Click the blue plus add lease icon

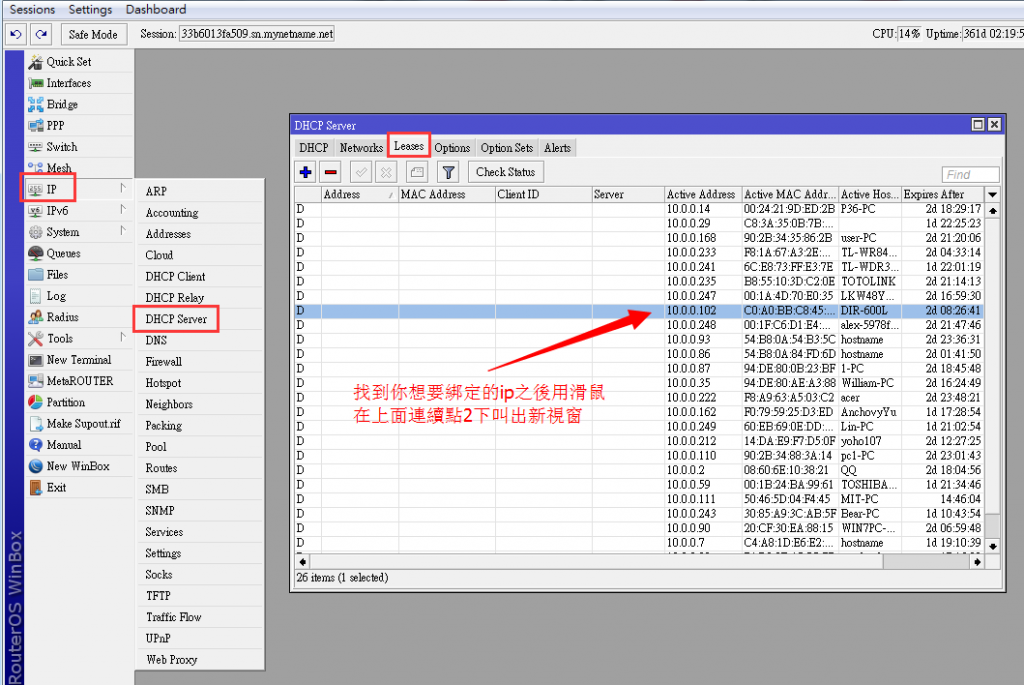[x=306, y=172]
